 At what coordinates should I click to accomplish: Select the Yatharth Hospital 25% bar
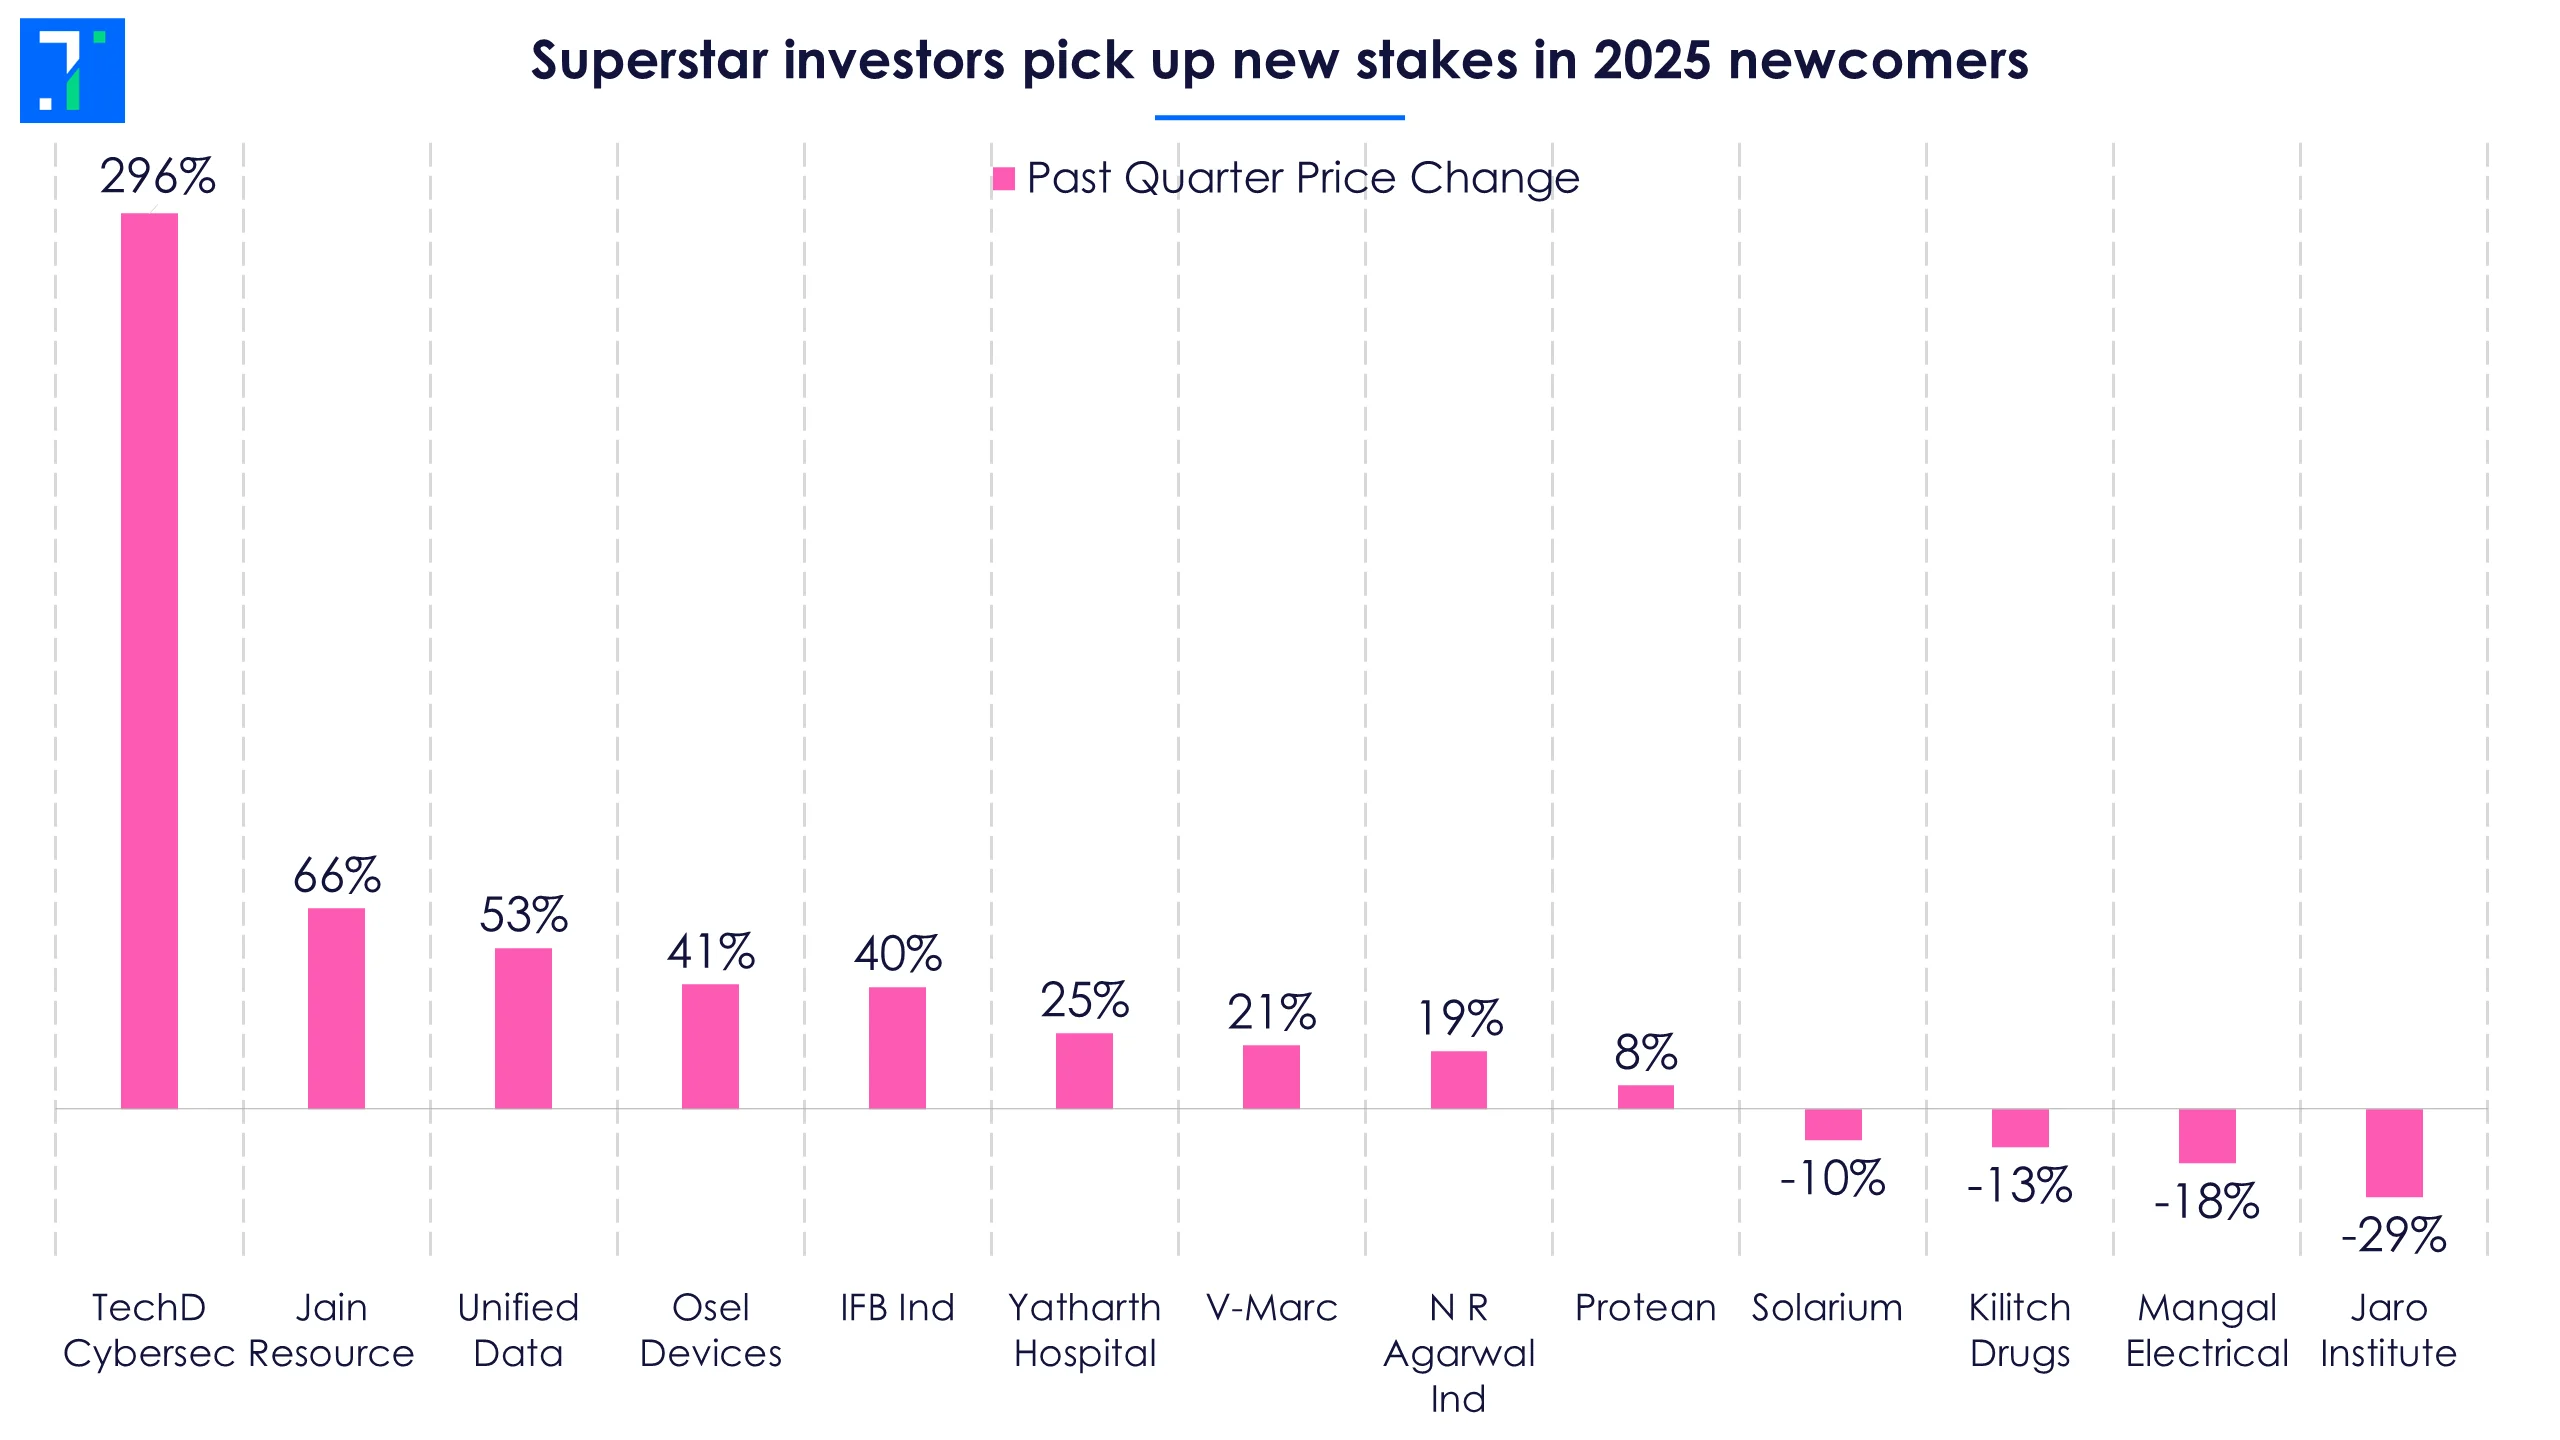coord(1084,1070)
